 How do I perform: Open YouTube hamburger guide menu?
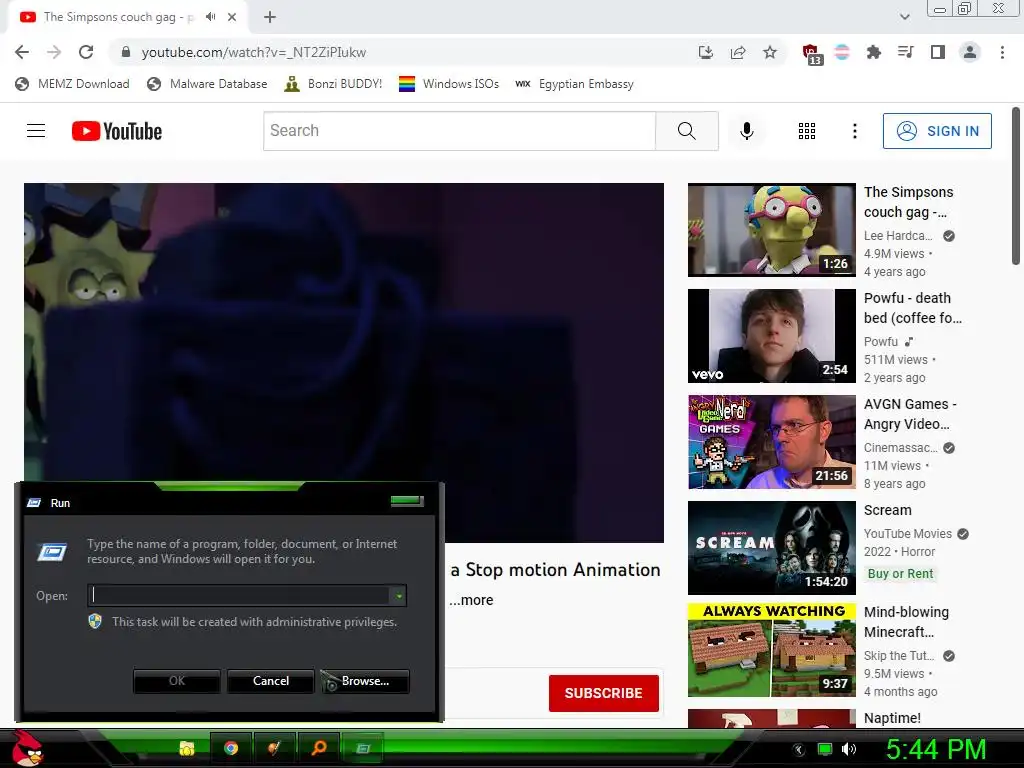click(x=36, y=131)
